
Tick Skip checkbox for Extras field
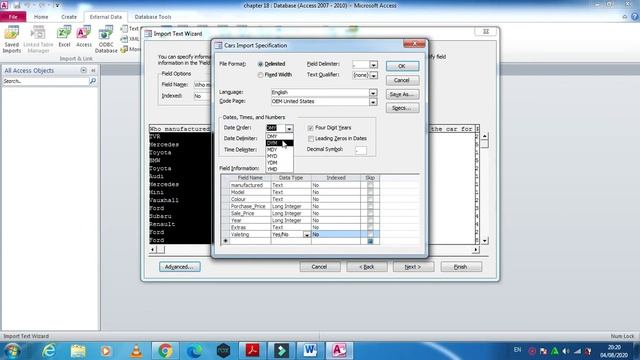(370, 227)
